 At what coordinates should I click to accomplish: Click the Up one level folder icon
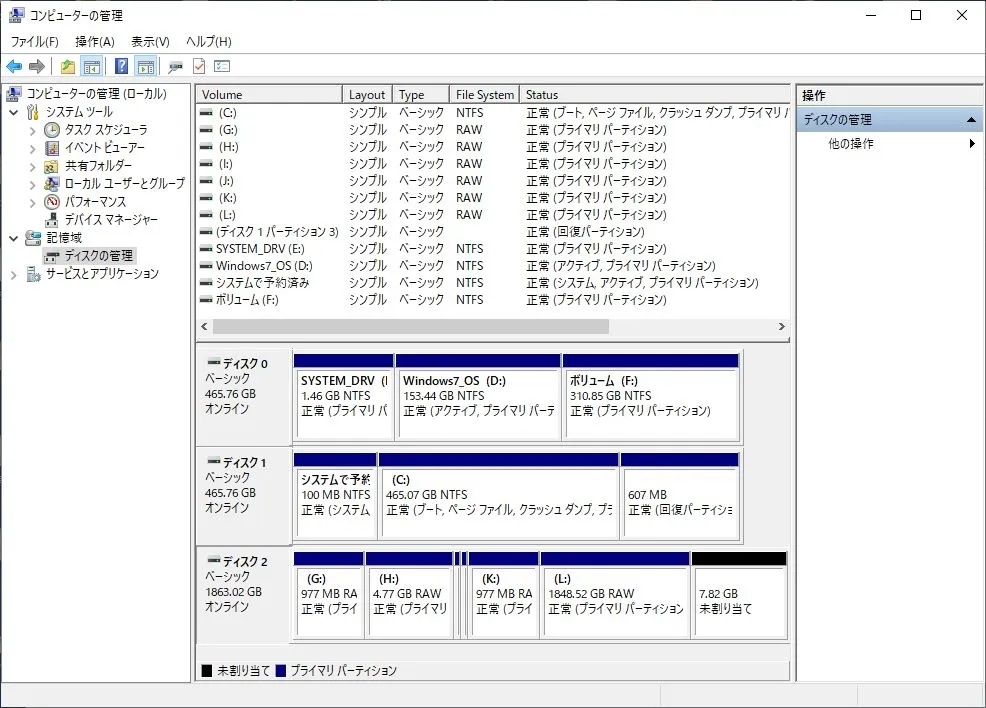tap(68, 66)
